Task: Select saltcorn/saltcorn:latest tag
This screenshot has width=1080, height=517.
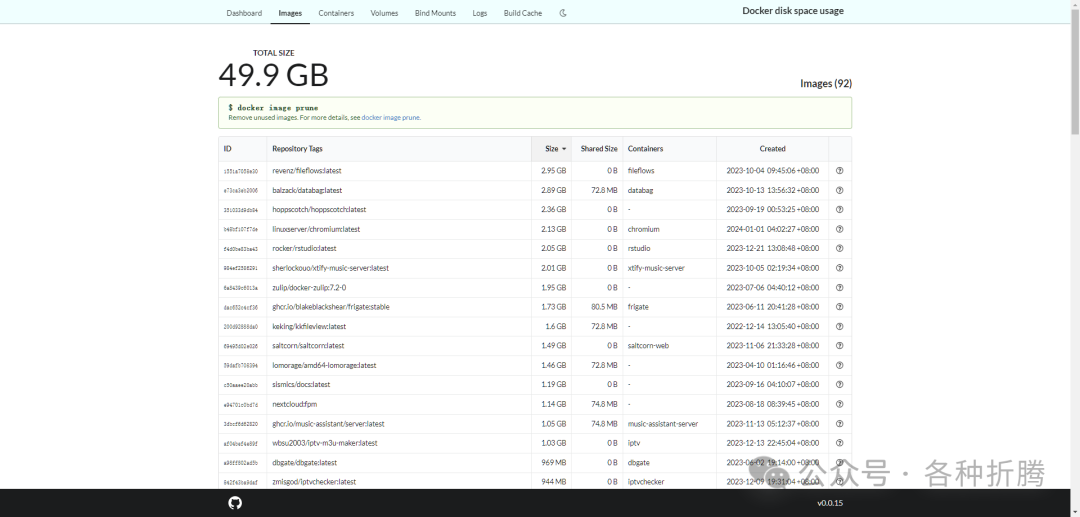Action: [308, 346]
